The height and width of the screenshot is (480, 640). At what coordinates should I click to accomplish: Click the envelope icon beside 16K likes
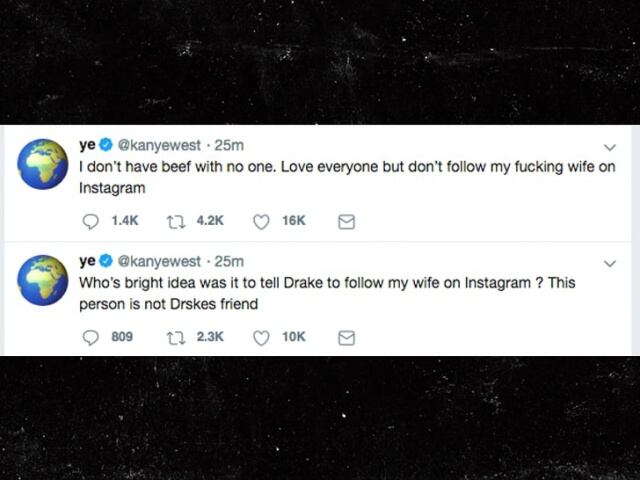point(346,221)
